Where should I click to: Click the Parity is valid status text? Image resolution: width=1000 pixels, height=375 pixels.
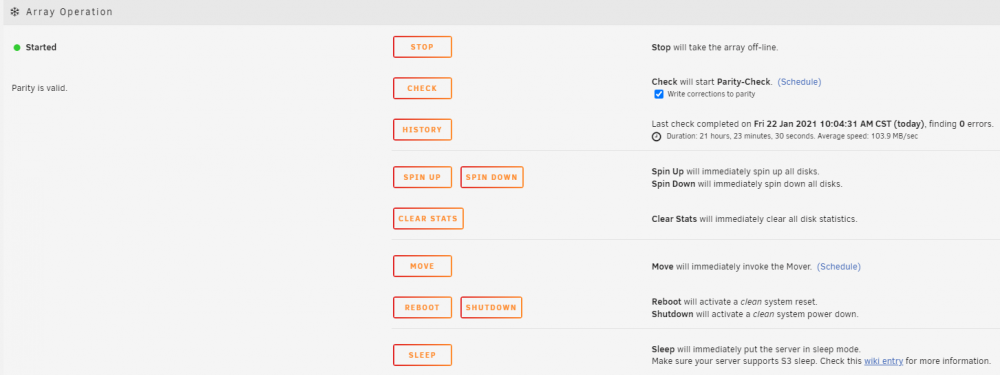coord(40,89)
